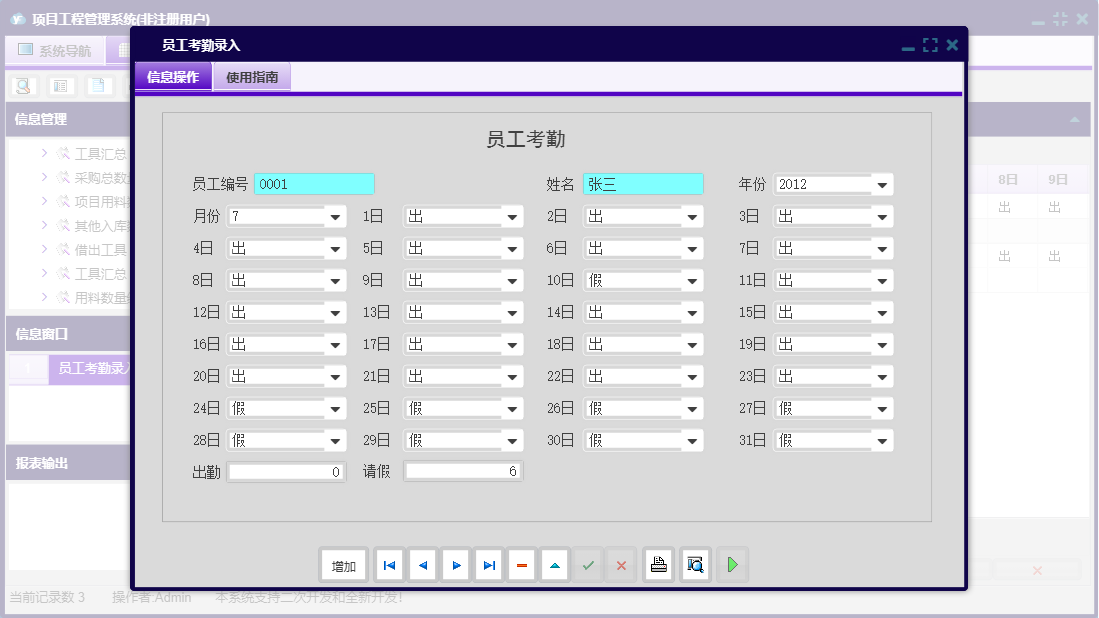
Task: Click the 员工编号 field containing 0001
Action: point(313,184)
